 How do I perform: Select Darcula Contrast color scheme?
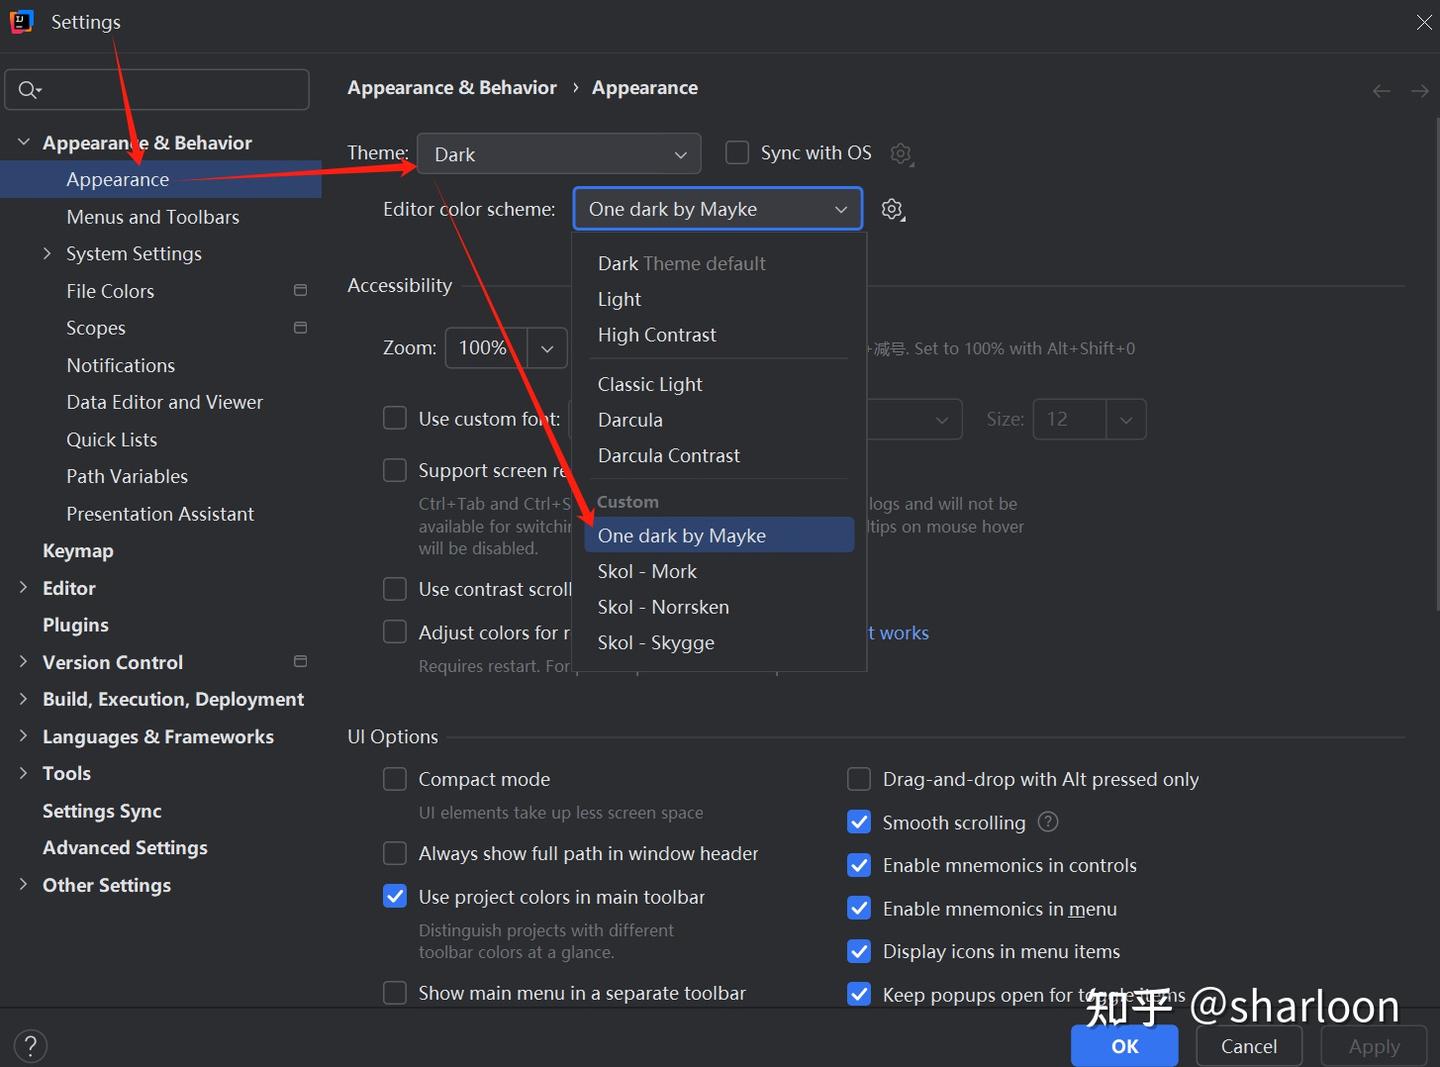pyautogui.click(x=668, y=455)
